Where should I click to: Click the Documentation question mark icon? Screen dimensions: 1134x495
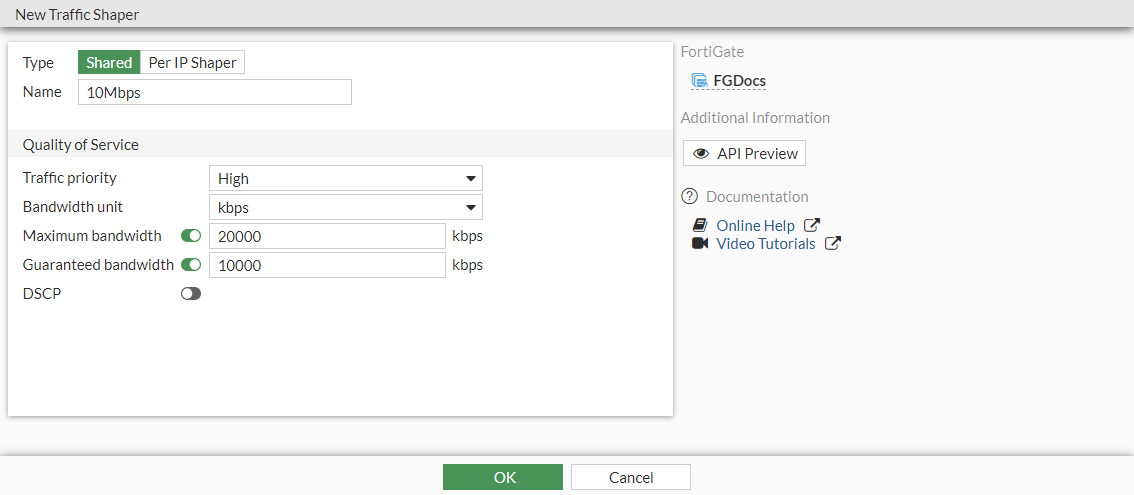point(689,197)
